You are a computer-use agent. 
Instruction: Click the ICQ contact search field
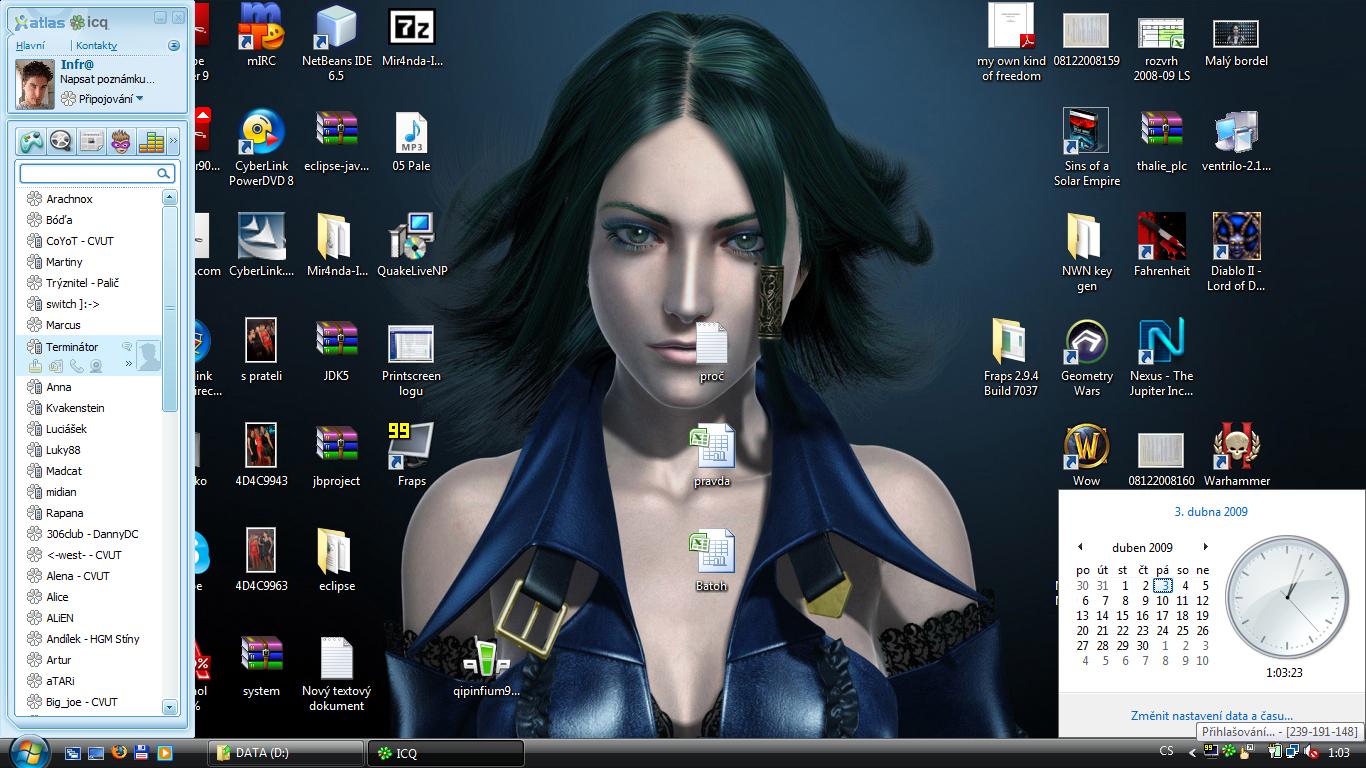click(x=88, y=174)
